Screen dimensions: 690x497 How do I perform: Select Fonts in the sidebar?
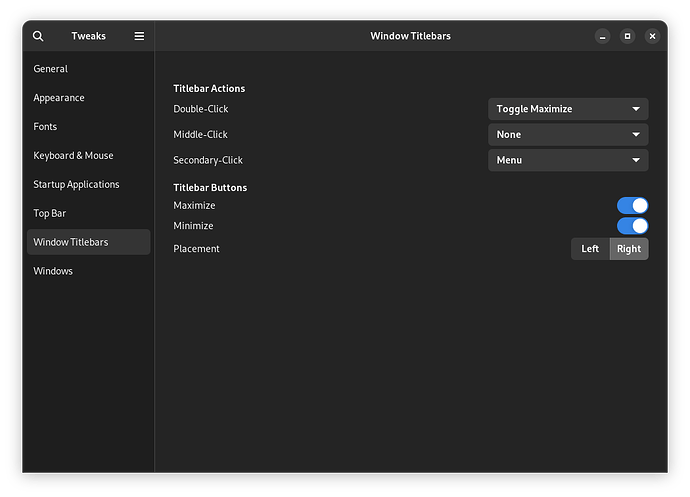(46, 127)
